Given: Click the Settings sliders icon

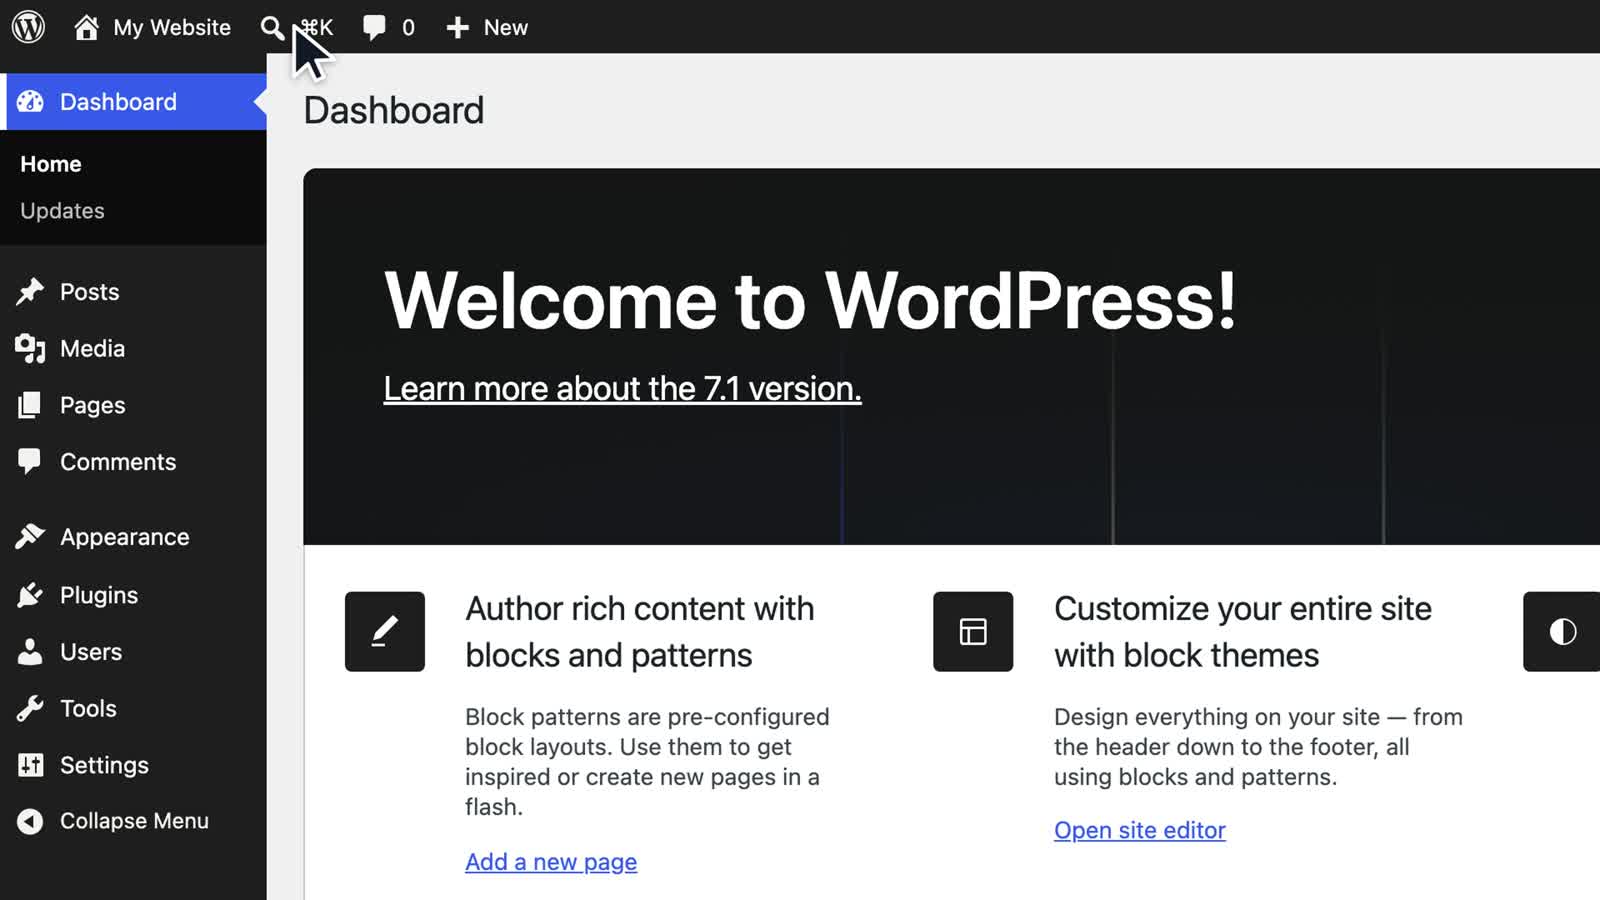Looking at the screenshot, I should 30,765.
